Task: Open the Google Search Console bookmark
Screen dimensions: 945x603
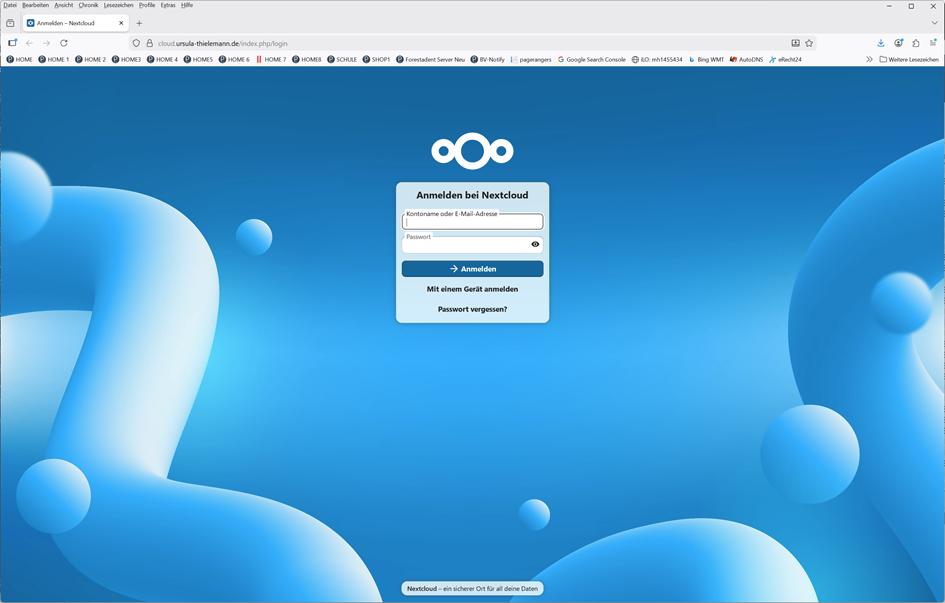Action: pos(591,59)
